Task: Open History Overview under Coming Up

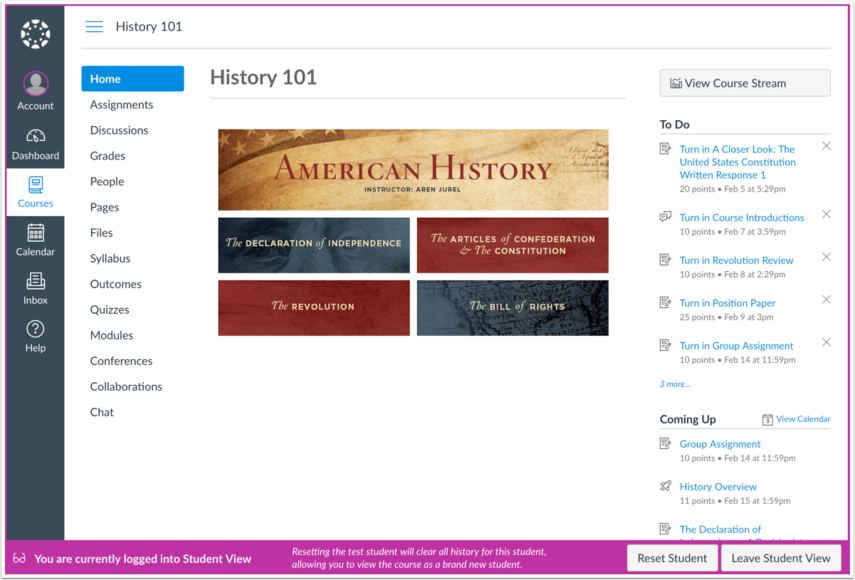Action: tap(718, 487)
